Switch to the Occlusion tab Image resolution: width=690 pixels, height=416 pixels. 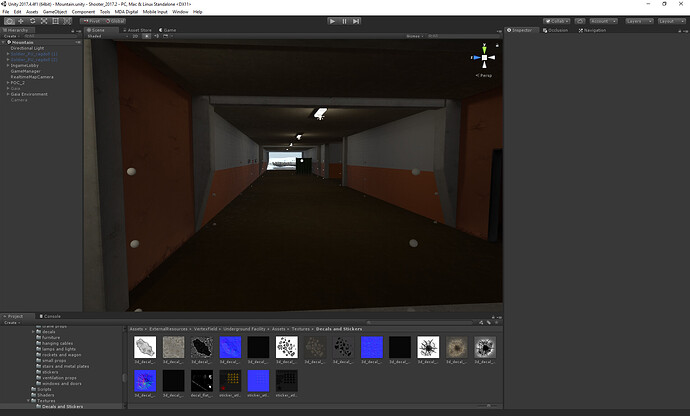pyautogui.click(x=555, y=30)
